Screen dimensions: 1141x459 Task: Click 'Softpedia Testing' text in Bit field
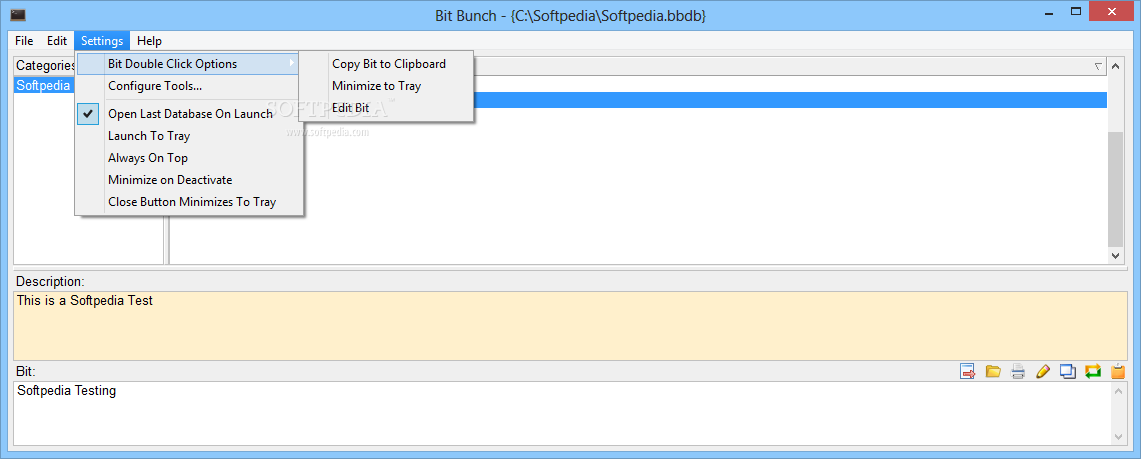click(66, 391)
